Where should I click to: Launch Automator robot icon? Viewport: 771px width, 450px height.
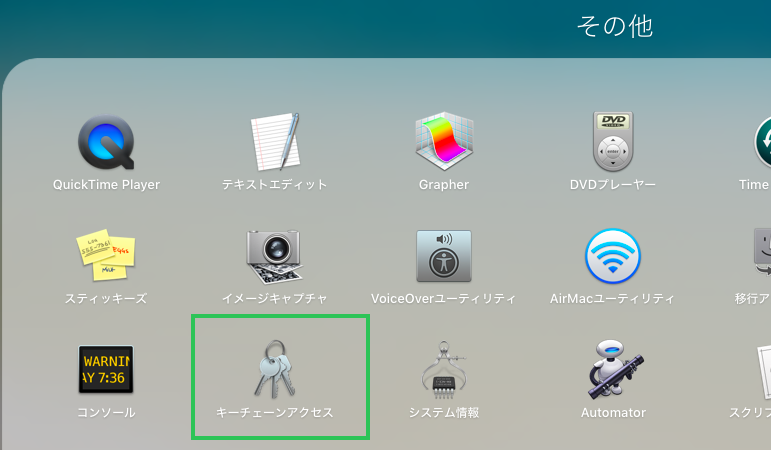[x=615, y=369]
